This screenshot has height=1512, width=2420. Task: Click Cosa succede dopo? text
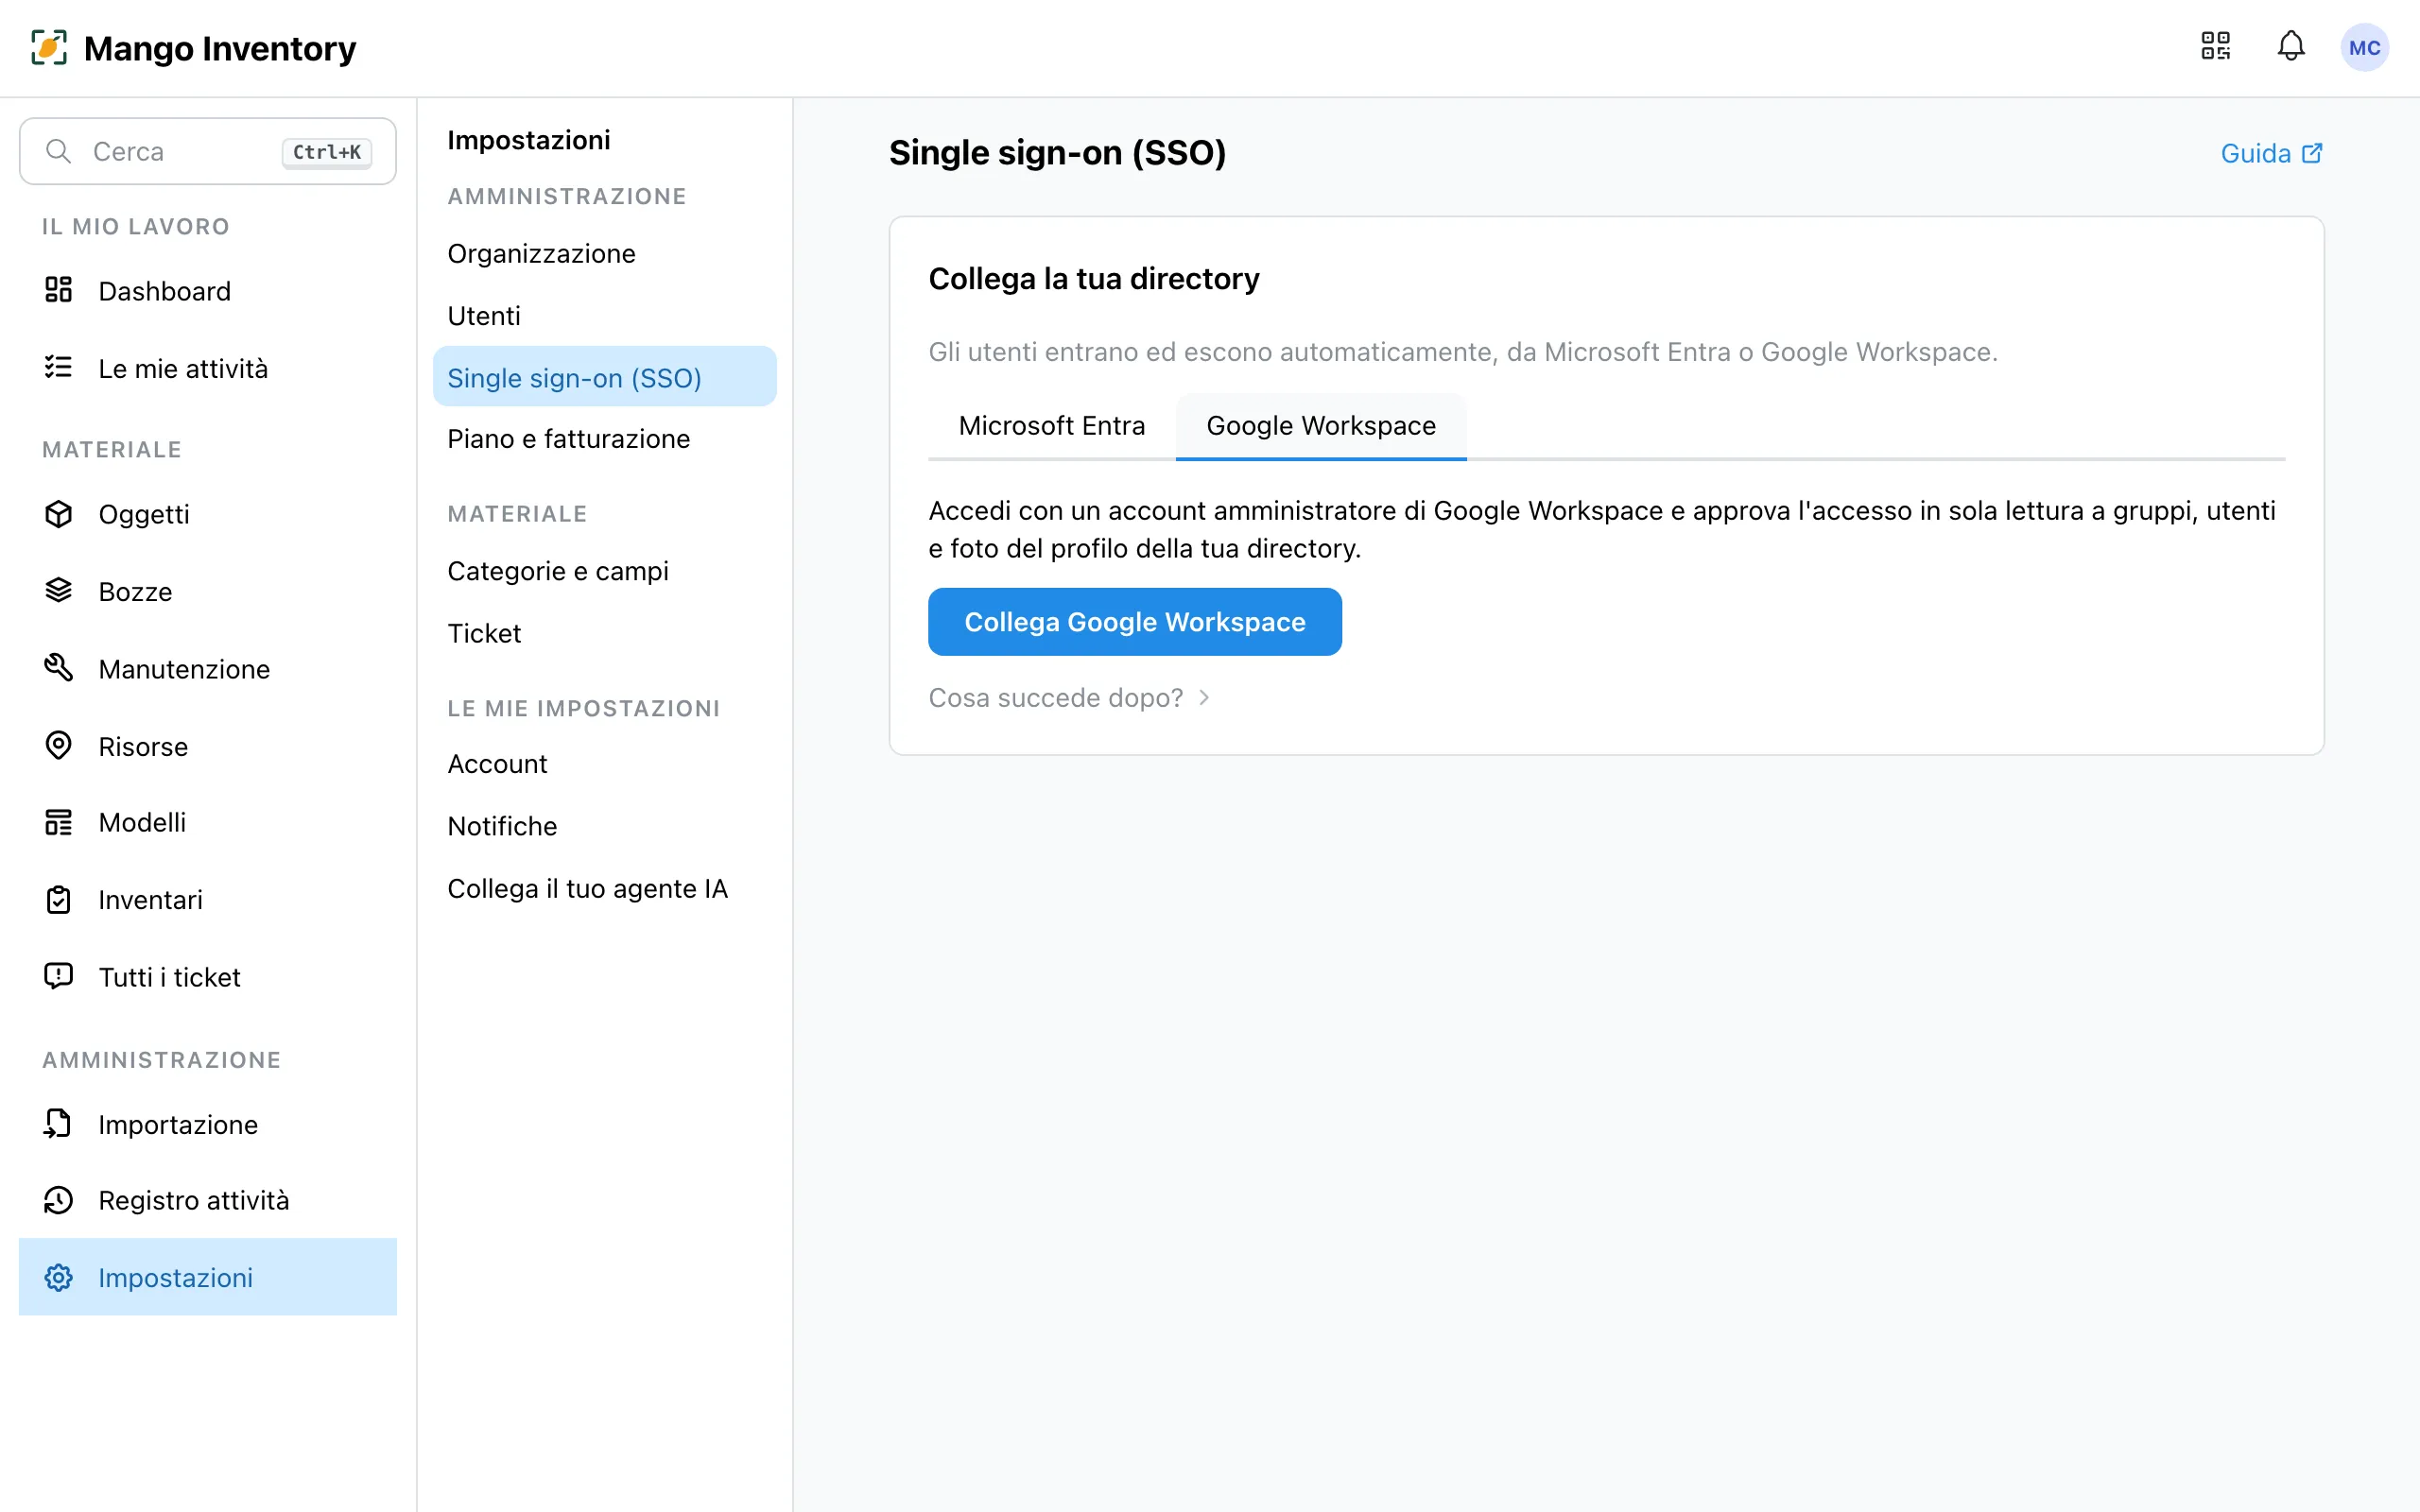click(1055, 697)
